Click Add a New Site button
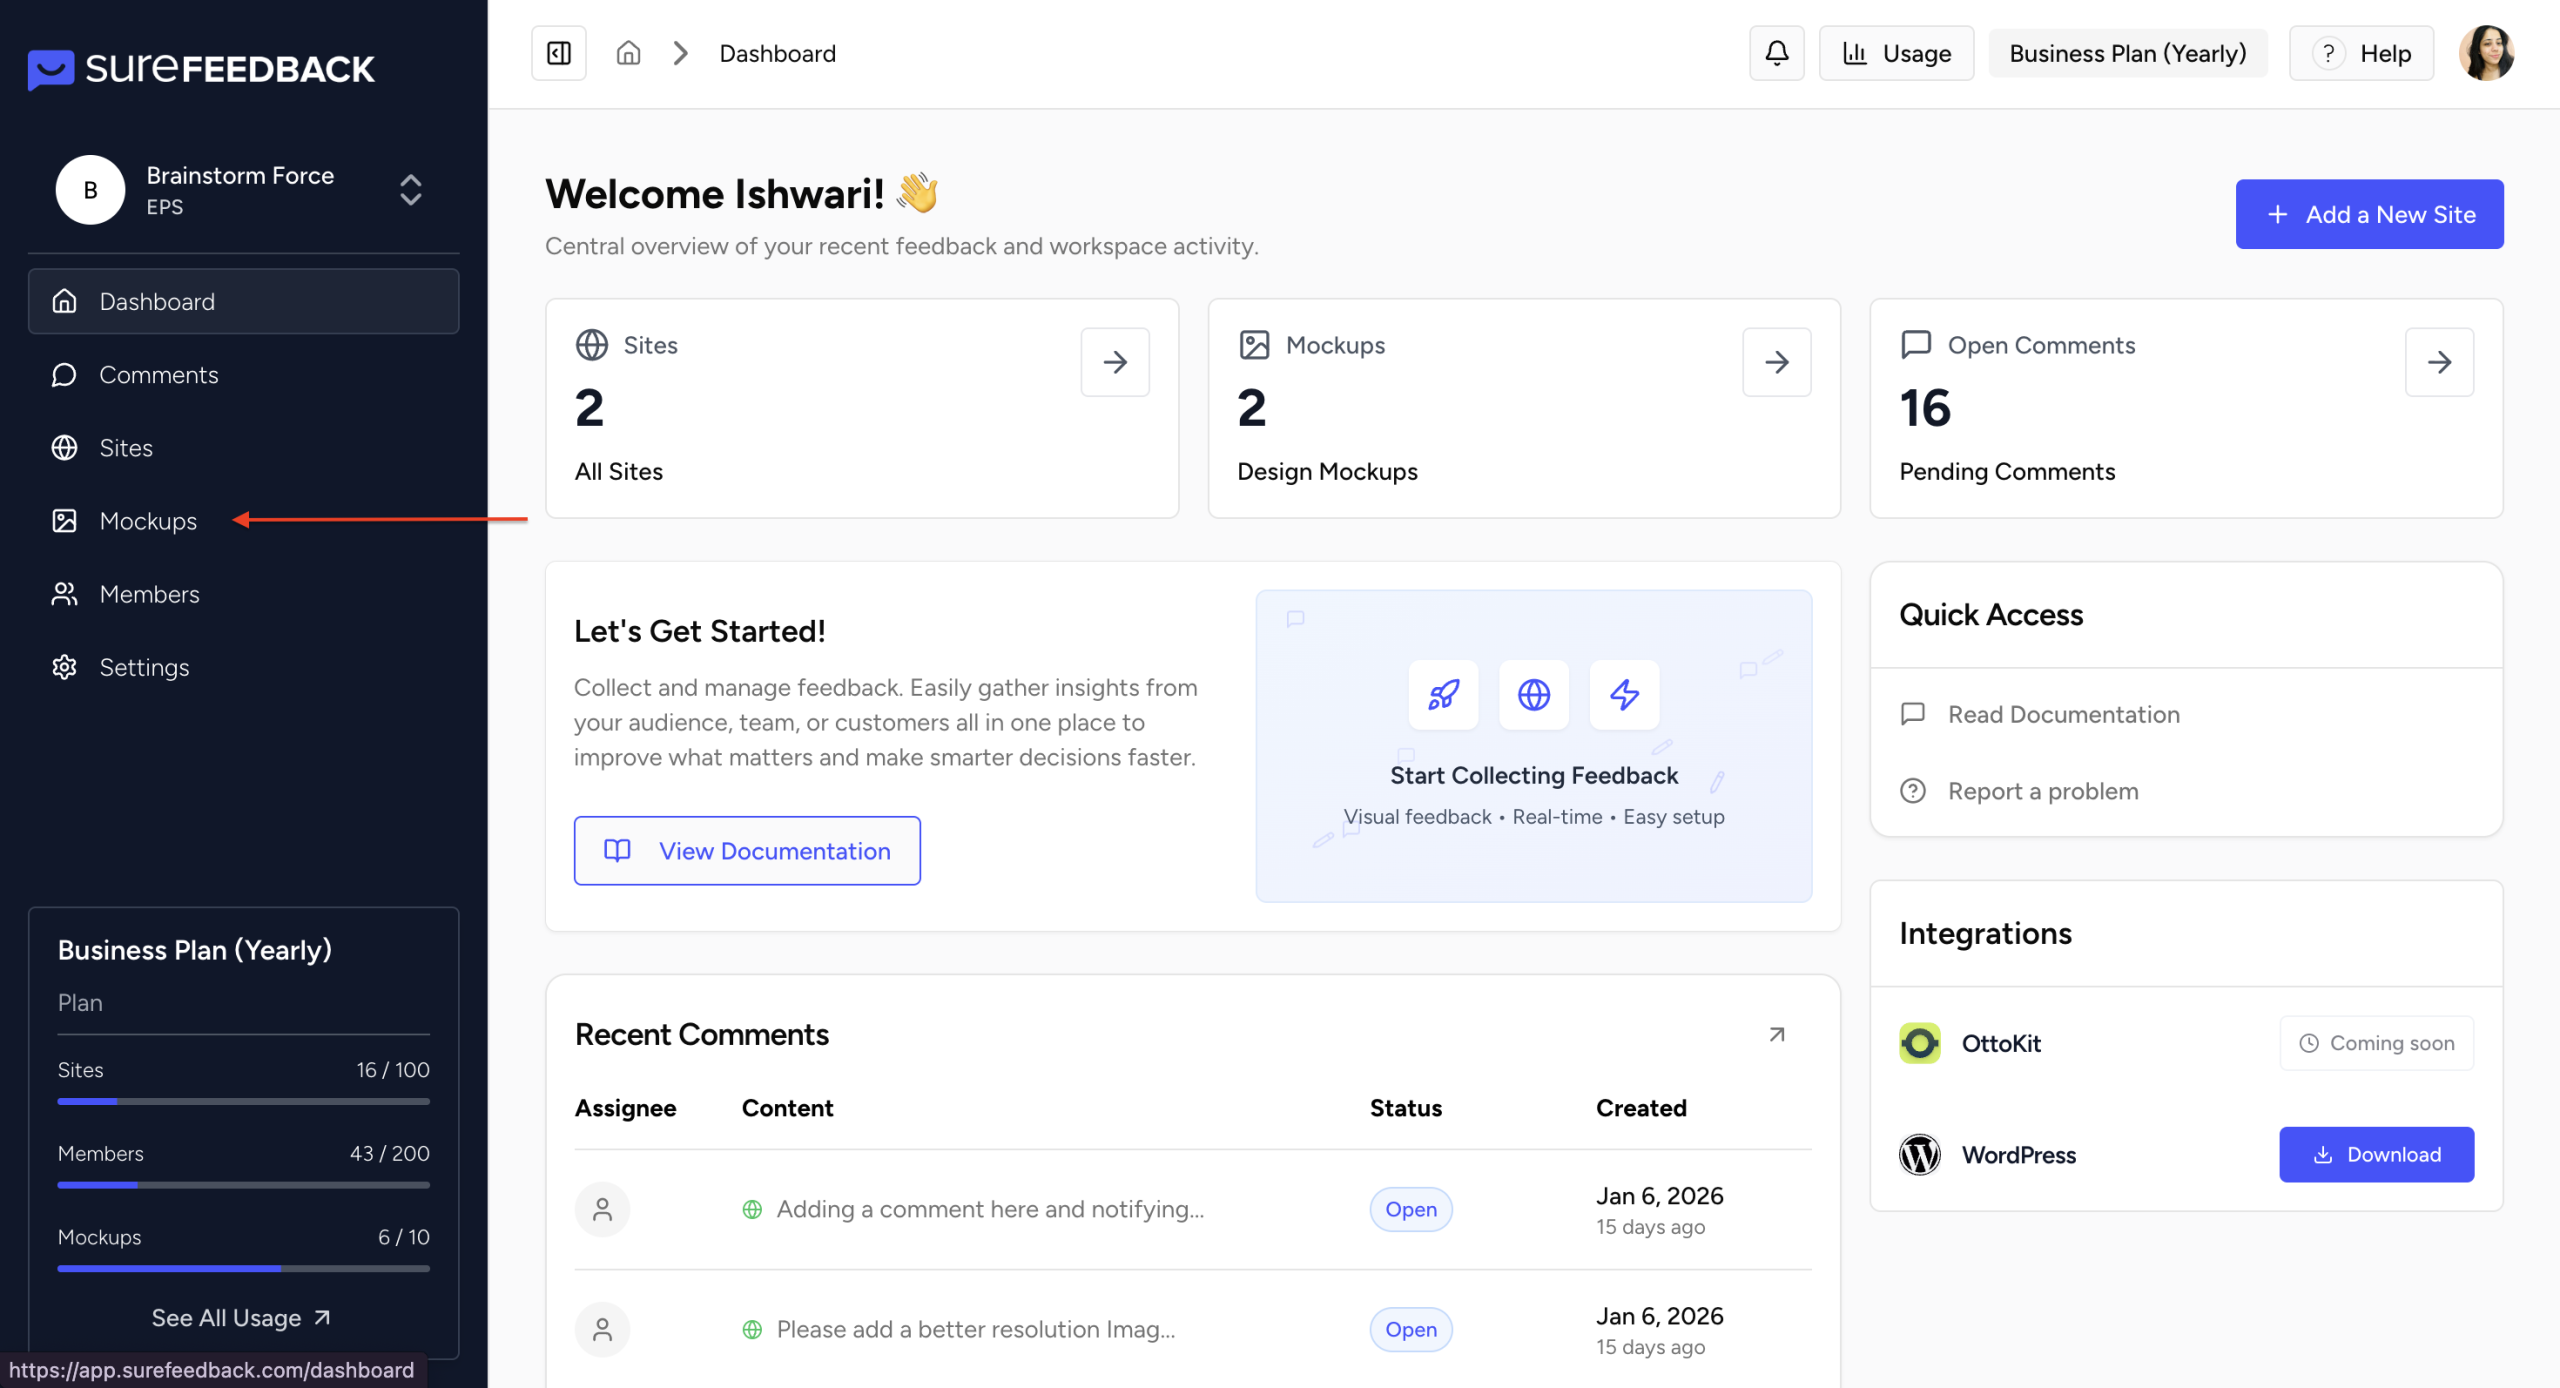This screenshot has width=2560, height=1388. 2369,214
